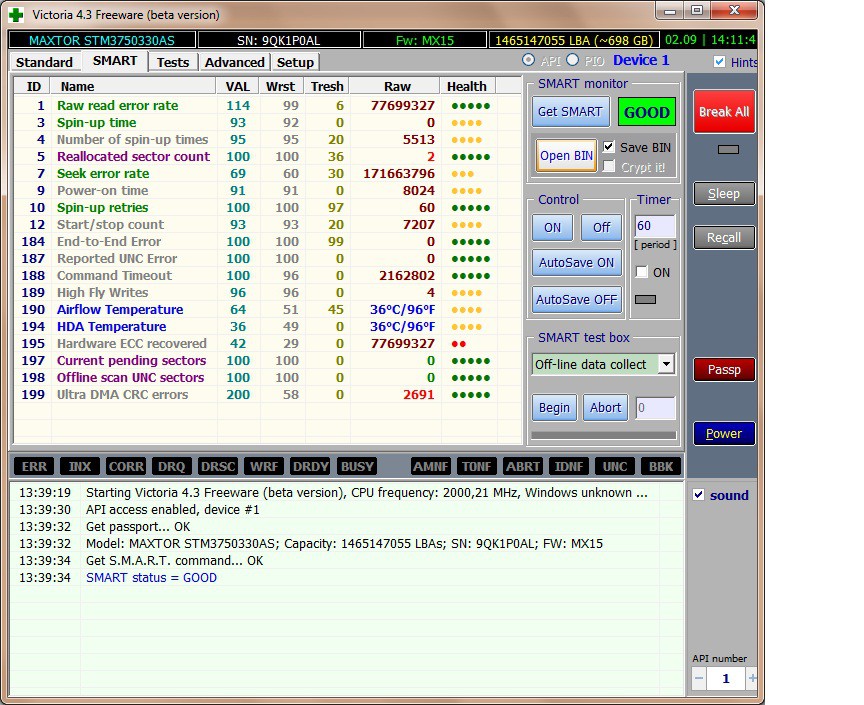The image size is (864, 705).
Task: Click the MAXTOR STM3750330AS model field
Action: tap(102, 40)
